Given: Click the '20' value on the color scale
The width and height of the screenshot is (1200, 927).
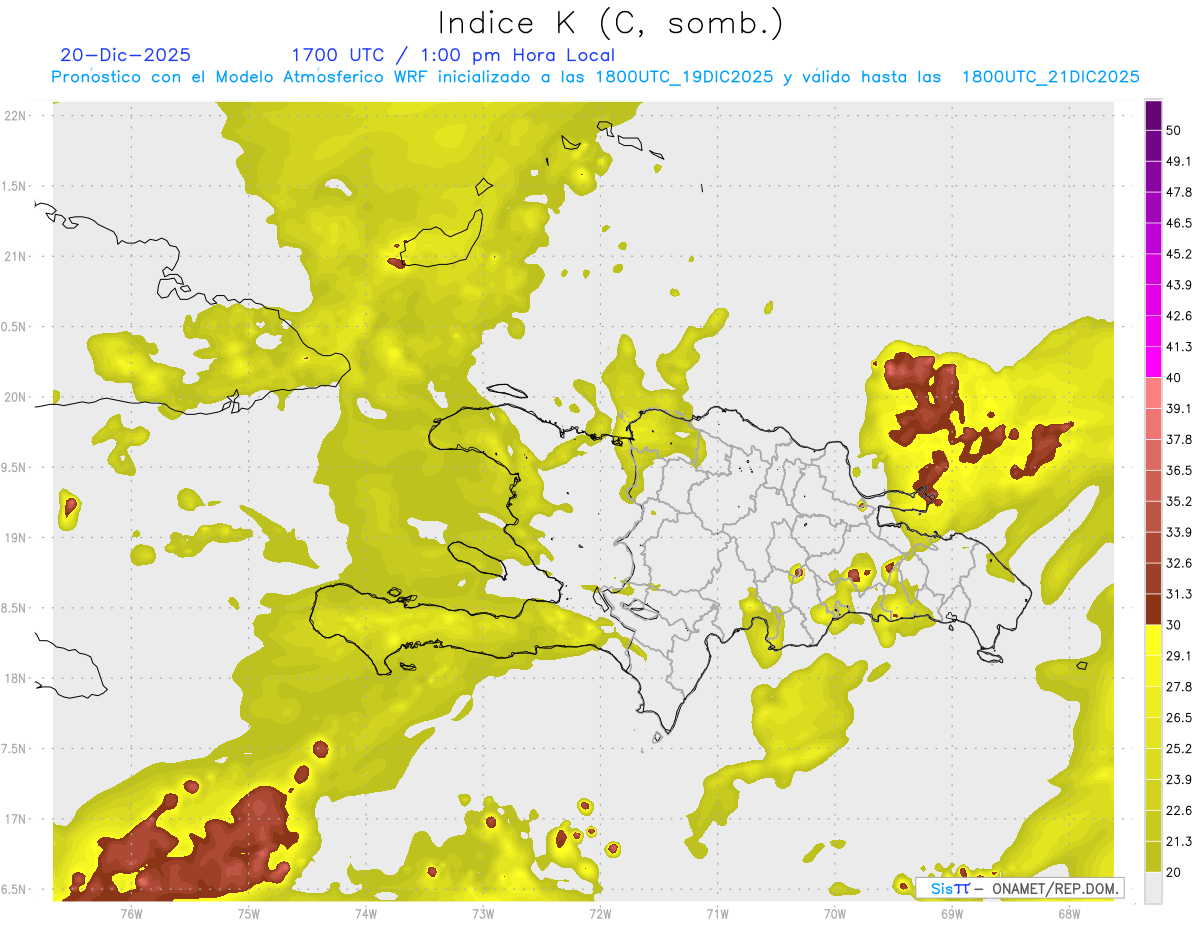Looking at the screenshot, I should (1175, 874).
